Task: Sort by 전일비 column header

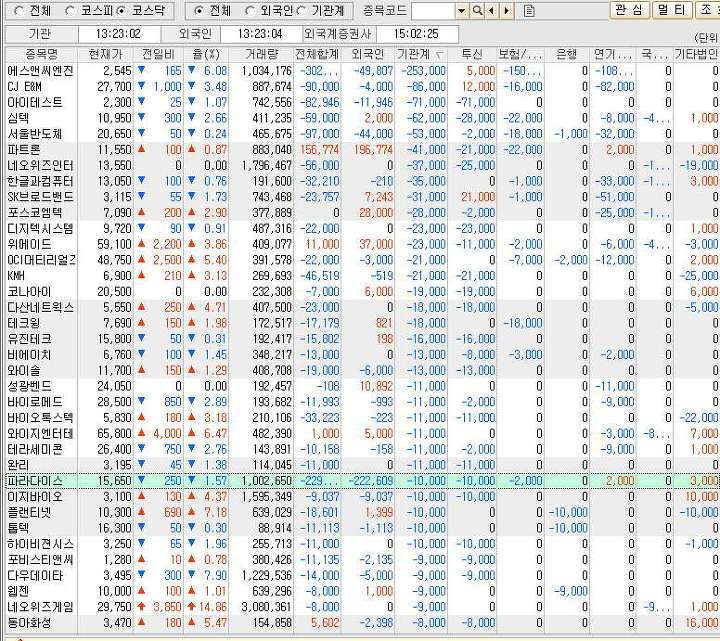Action: 158,54
